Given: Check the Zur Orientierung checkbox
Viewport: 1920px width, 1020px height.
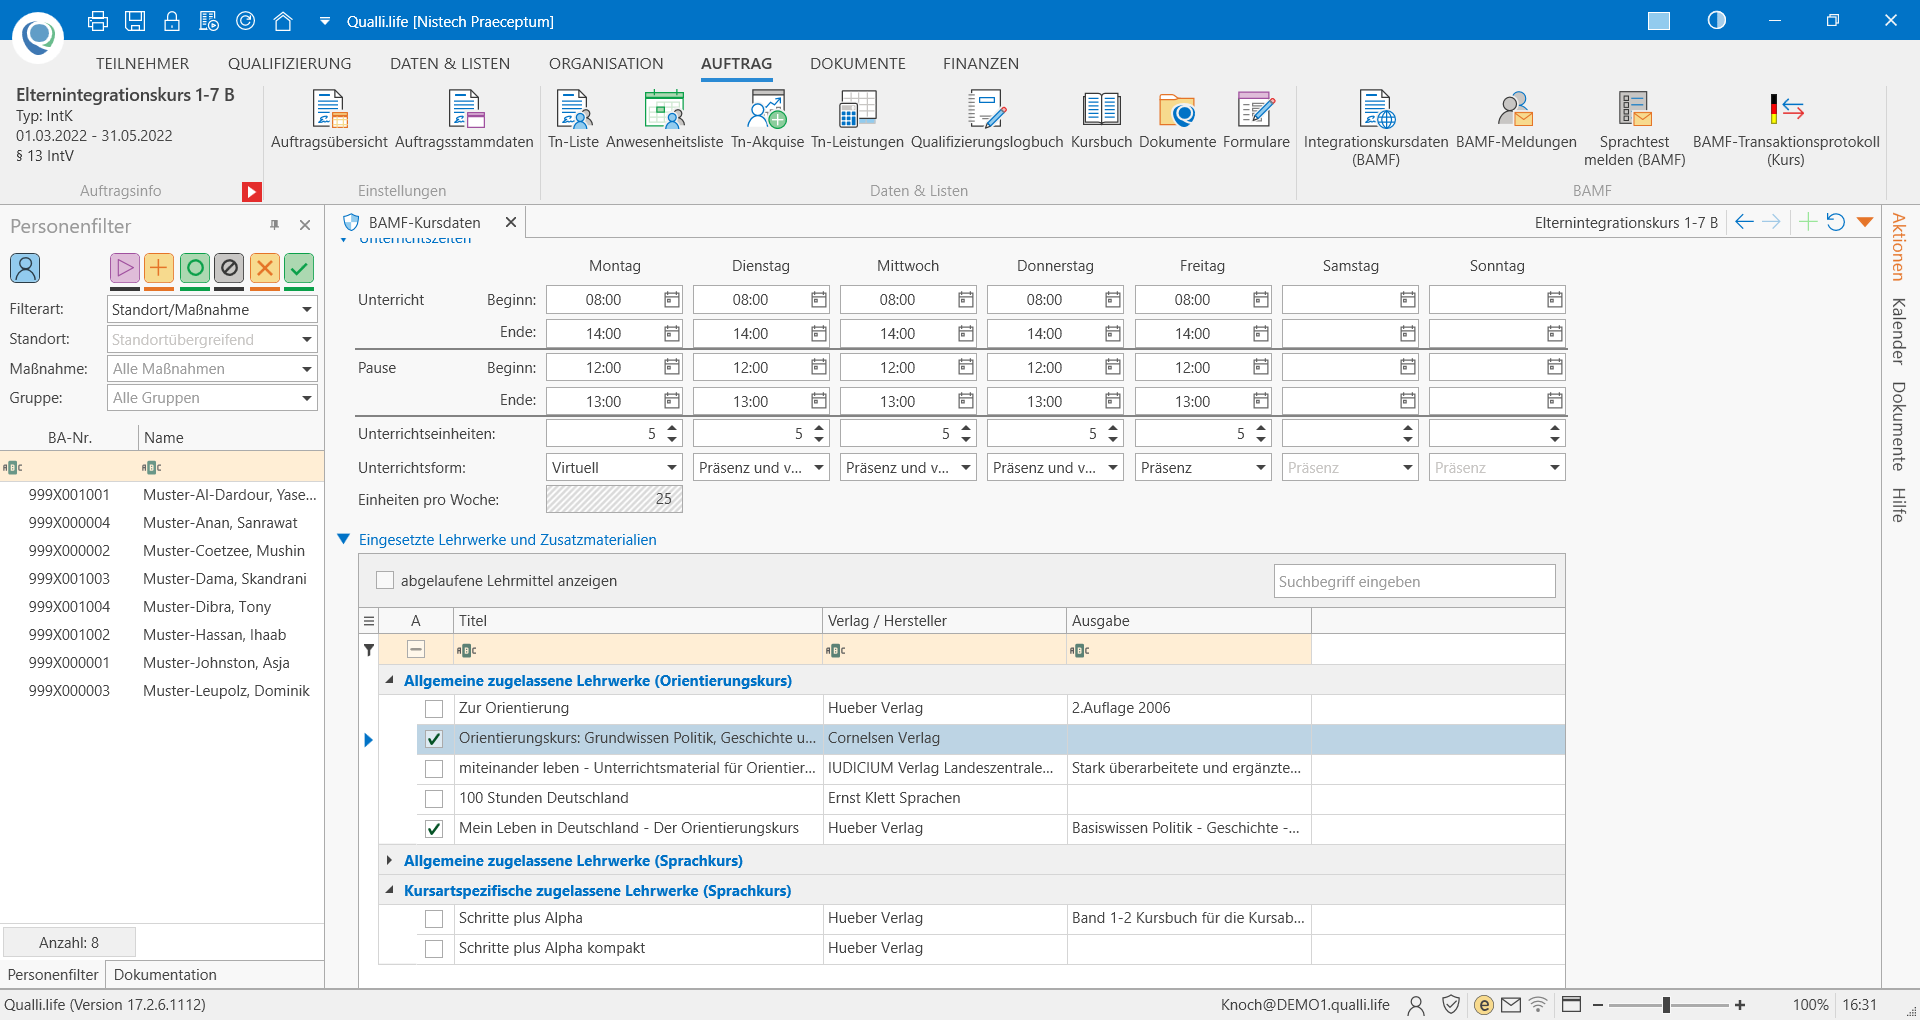Looking at the screenshot, I should pos(434,709).
